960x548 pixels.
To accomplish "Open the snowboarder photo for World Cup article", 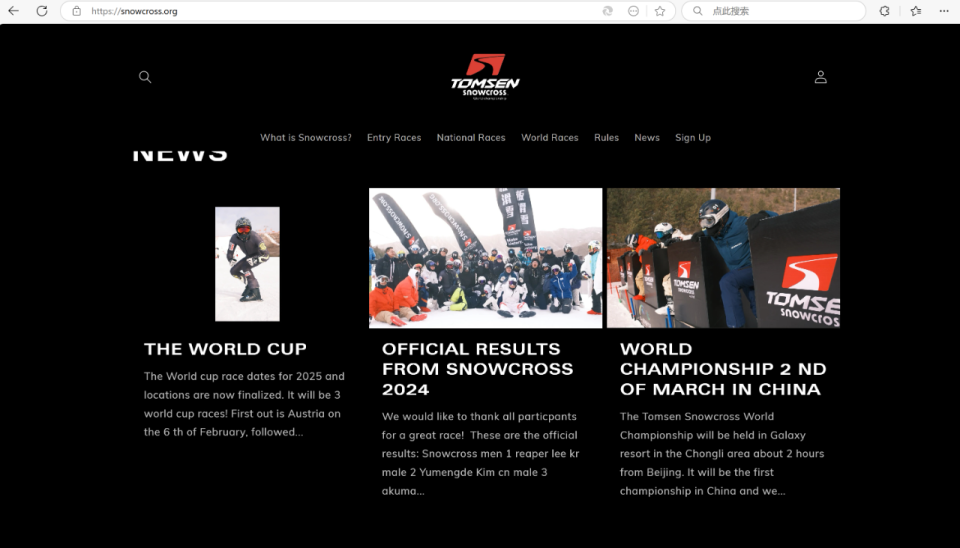I will click(x=247, y=264).
